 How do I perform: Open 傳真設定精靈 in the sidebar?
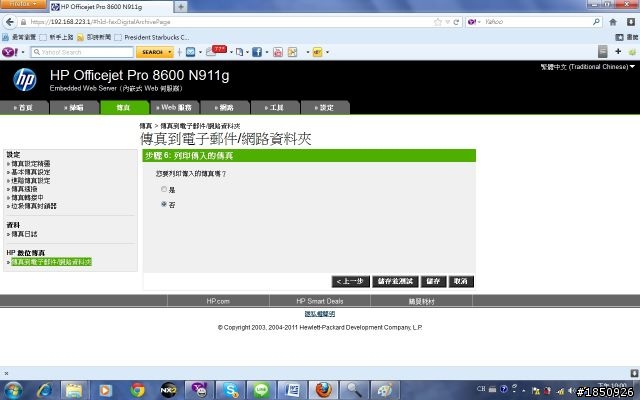(31, 164)
